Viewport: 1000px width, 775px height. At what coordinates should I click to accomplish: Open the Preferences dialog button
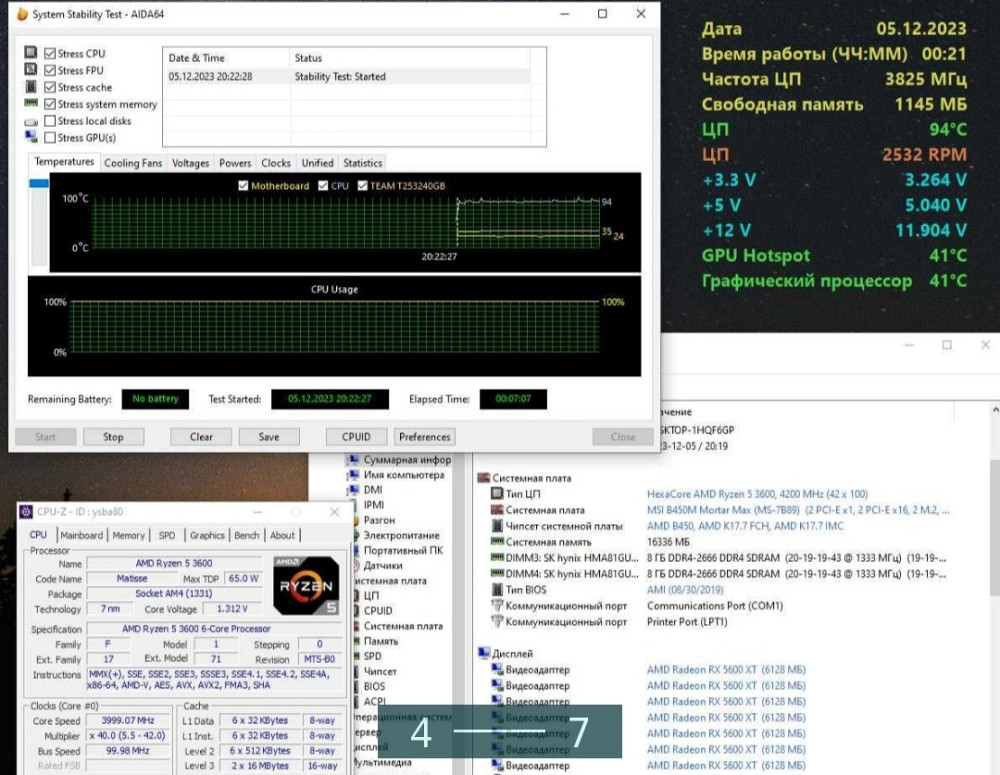pos(424,437)
